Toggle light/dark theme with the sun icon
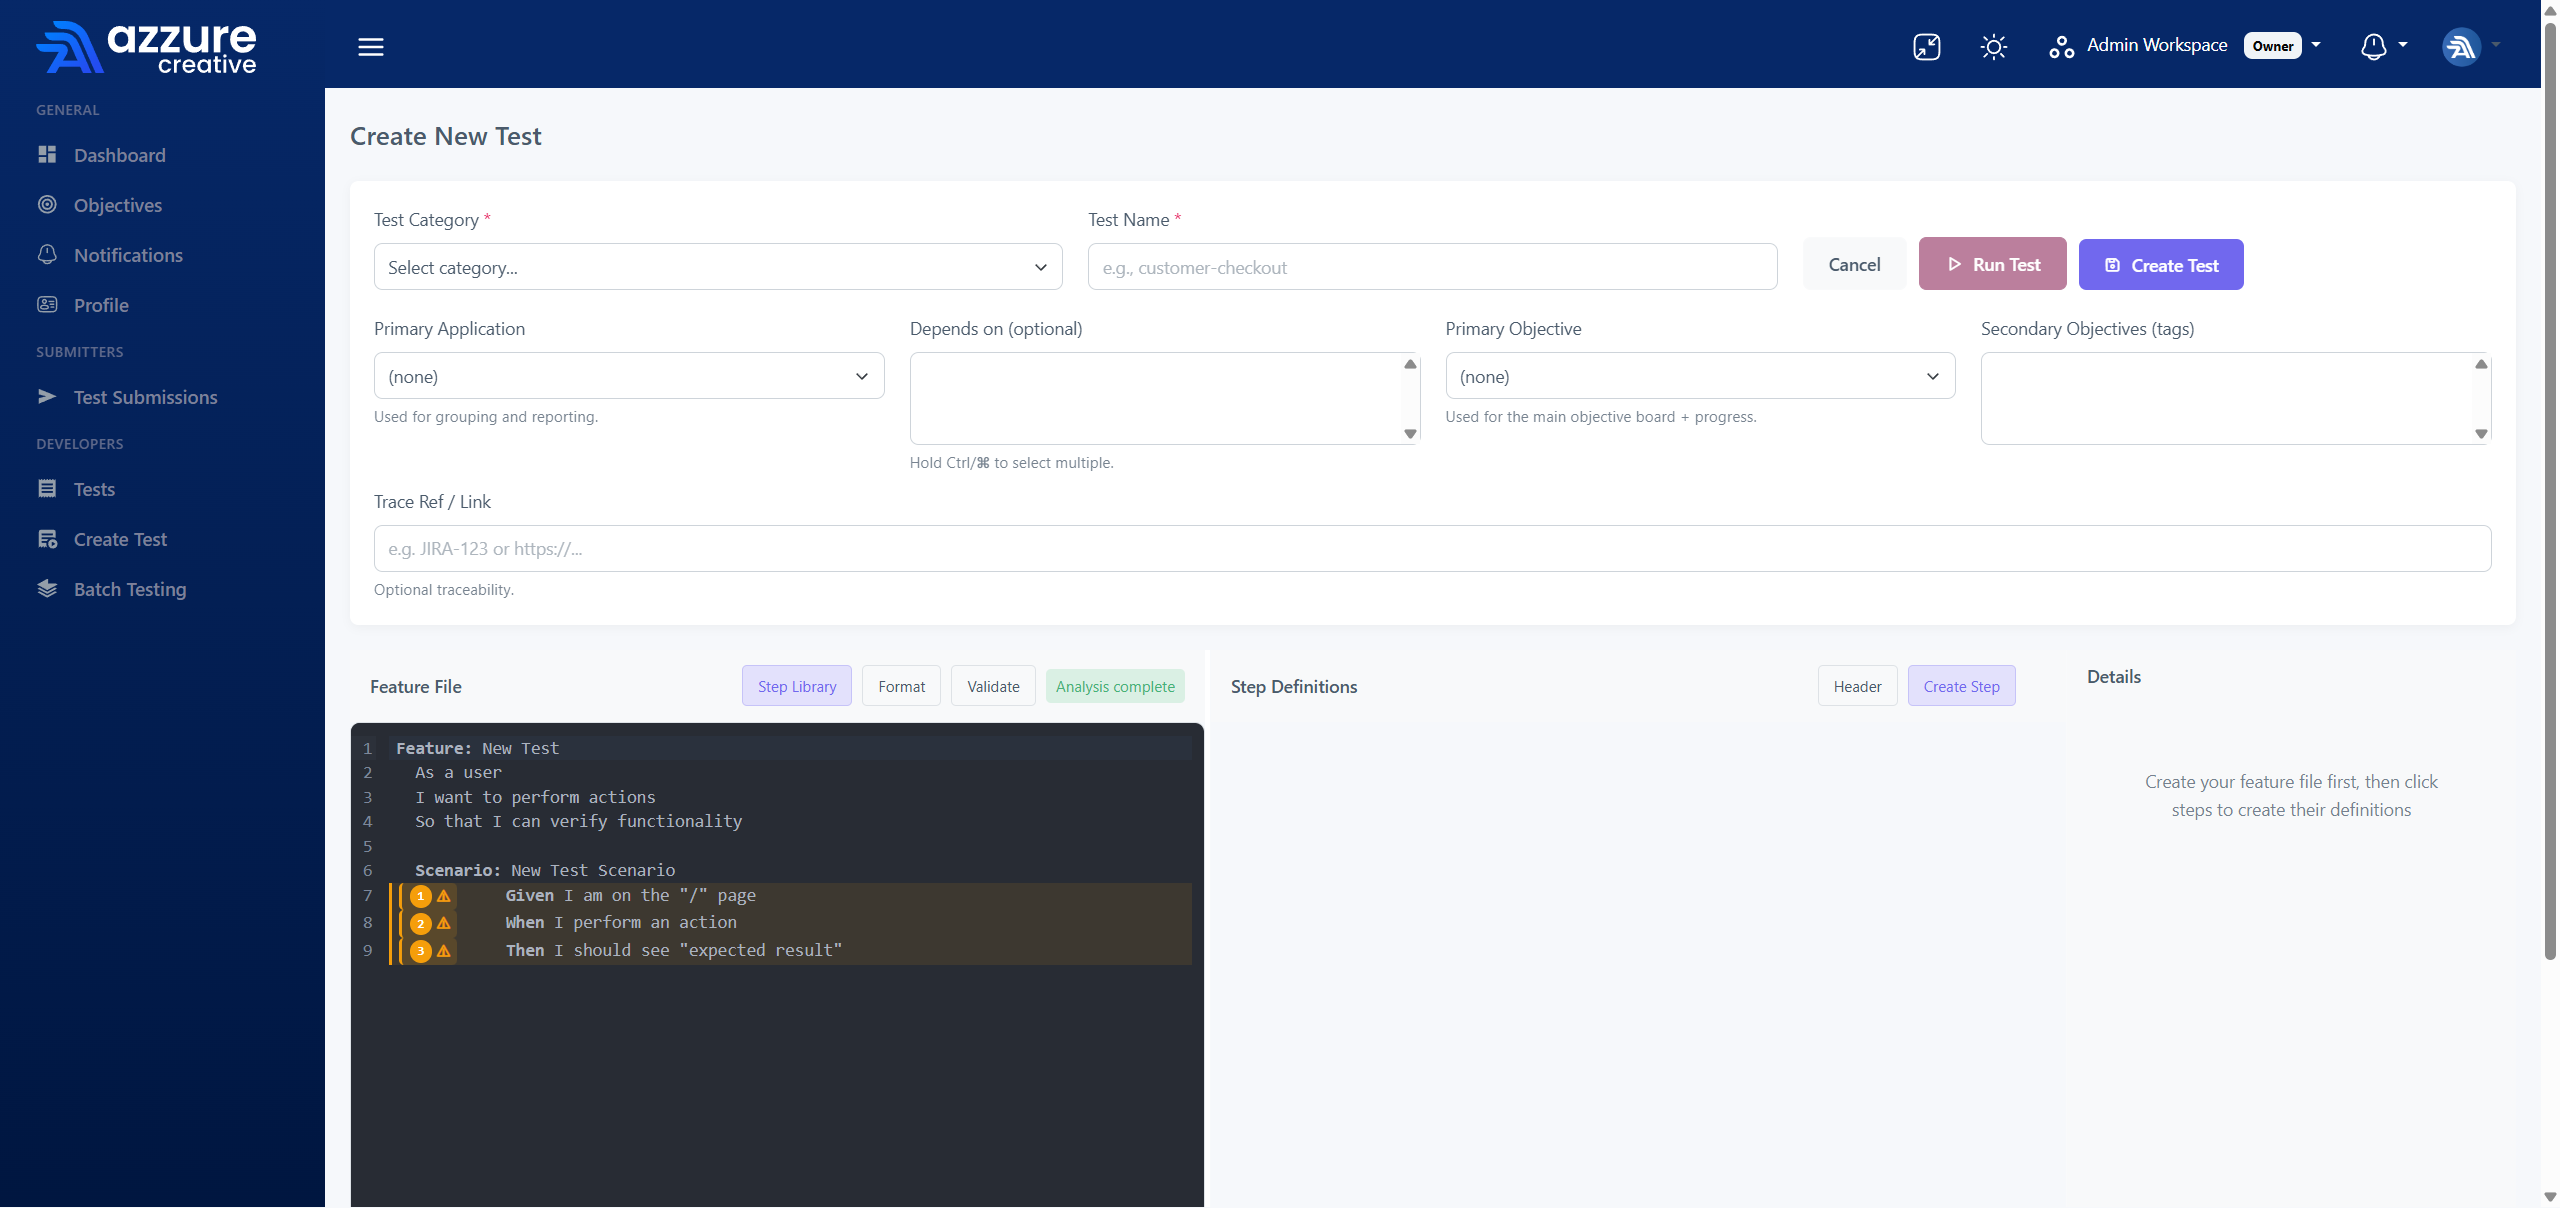The width and height of the screenshot is (2560, 1208). pyautogui.click(x=1994, y=46)
